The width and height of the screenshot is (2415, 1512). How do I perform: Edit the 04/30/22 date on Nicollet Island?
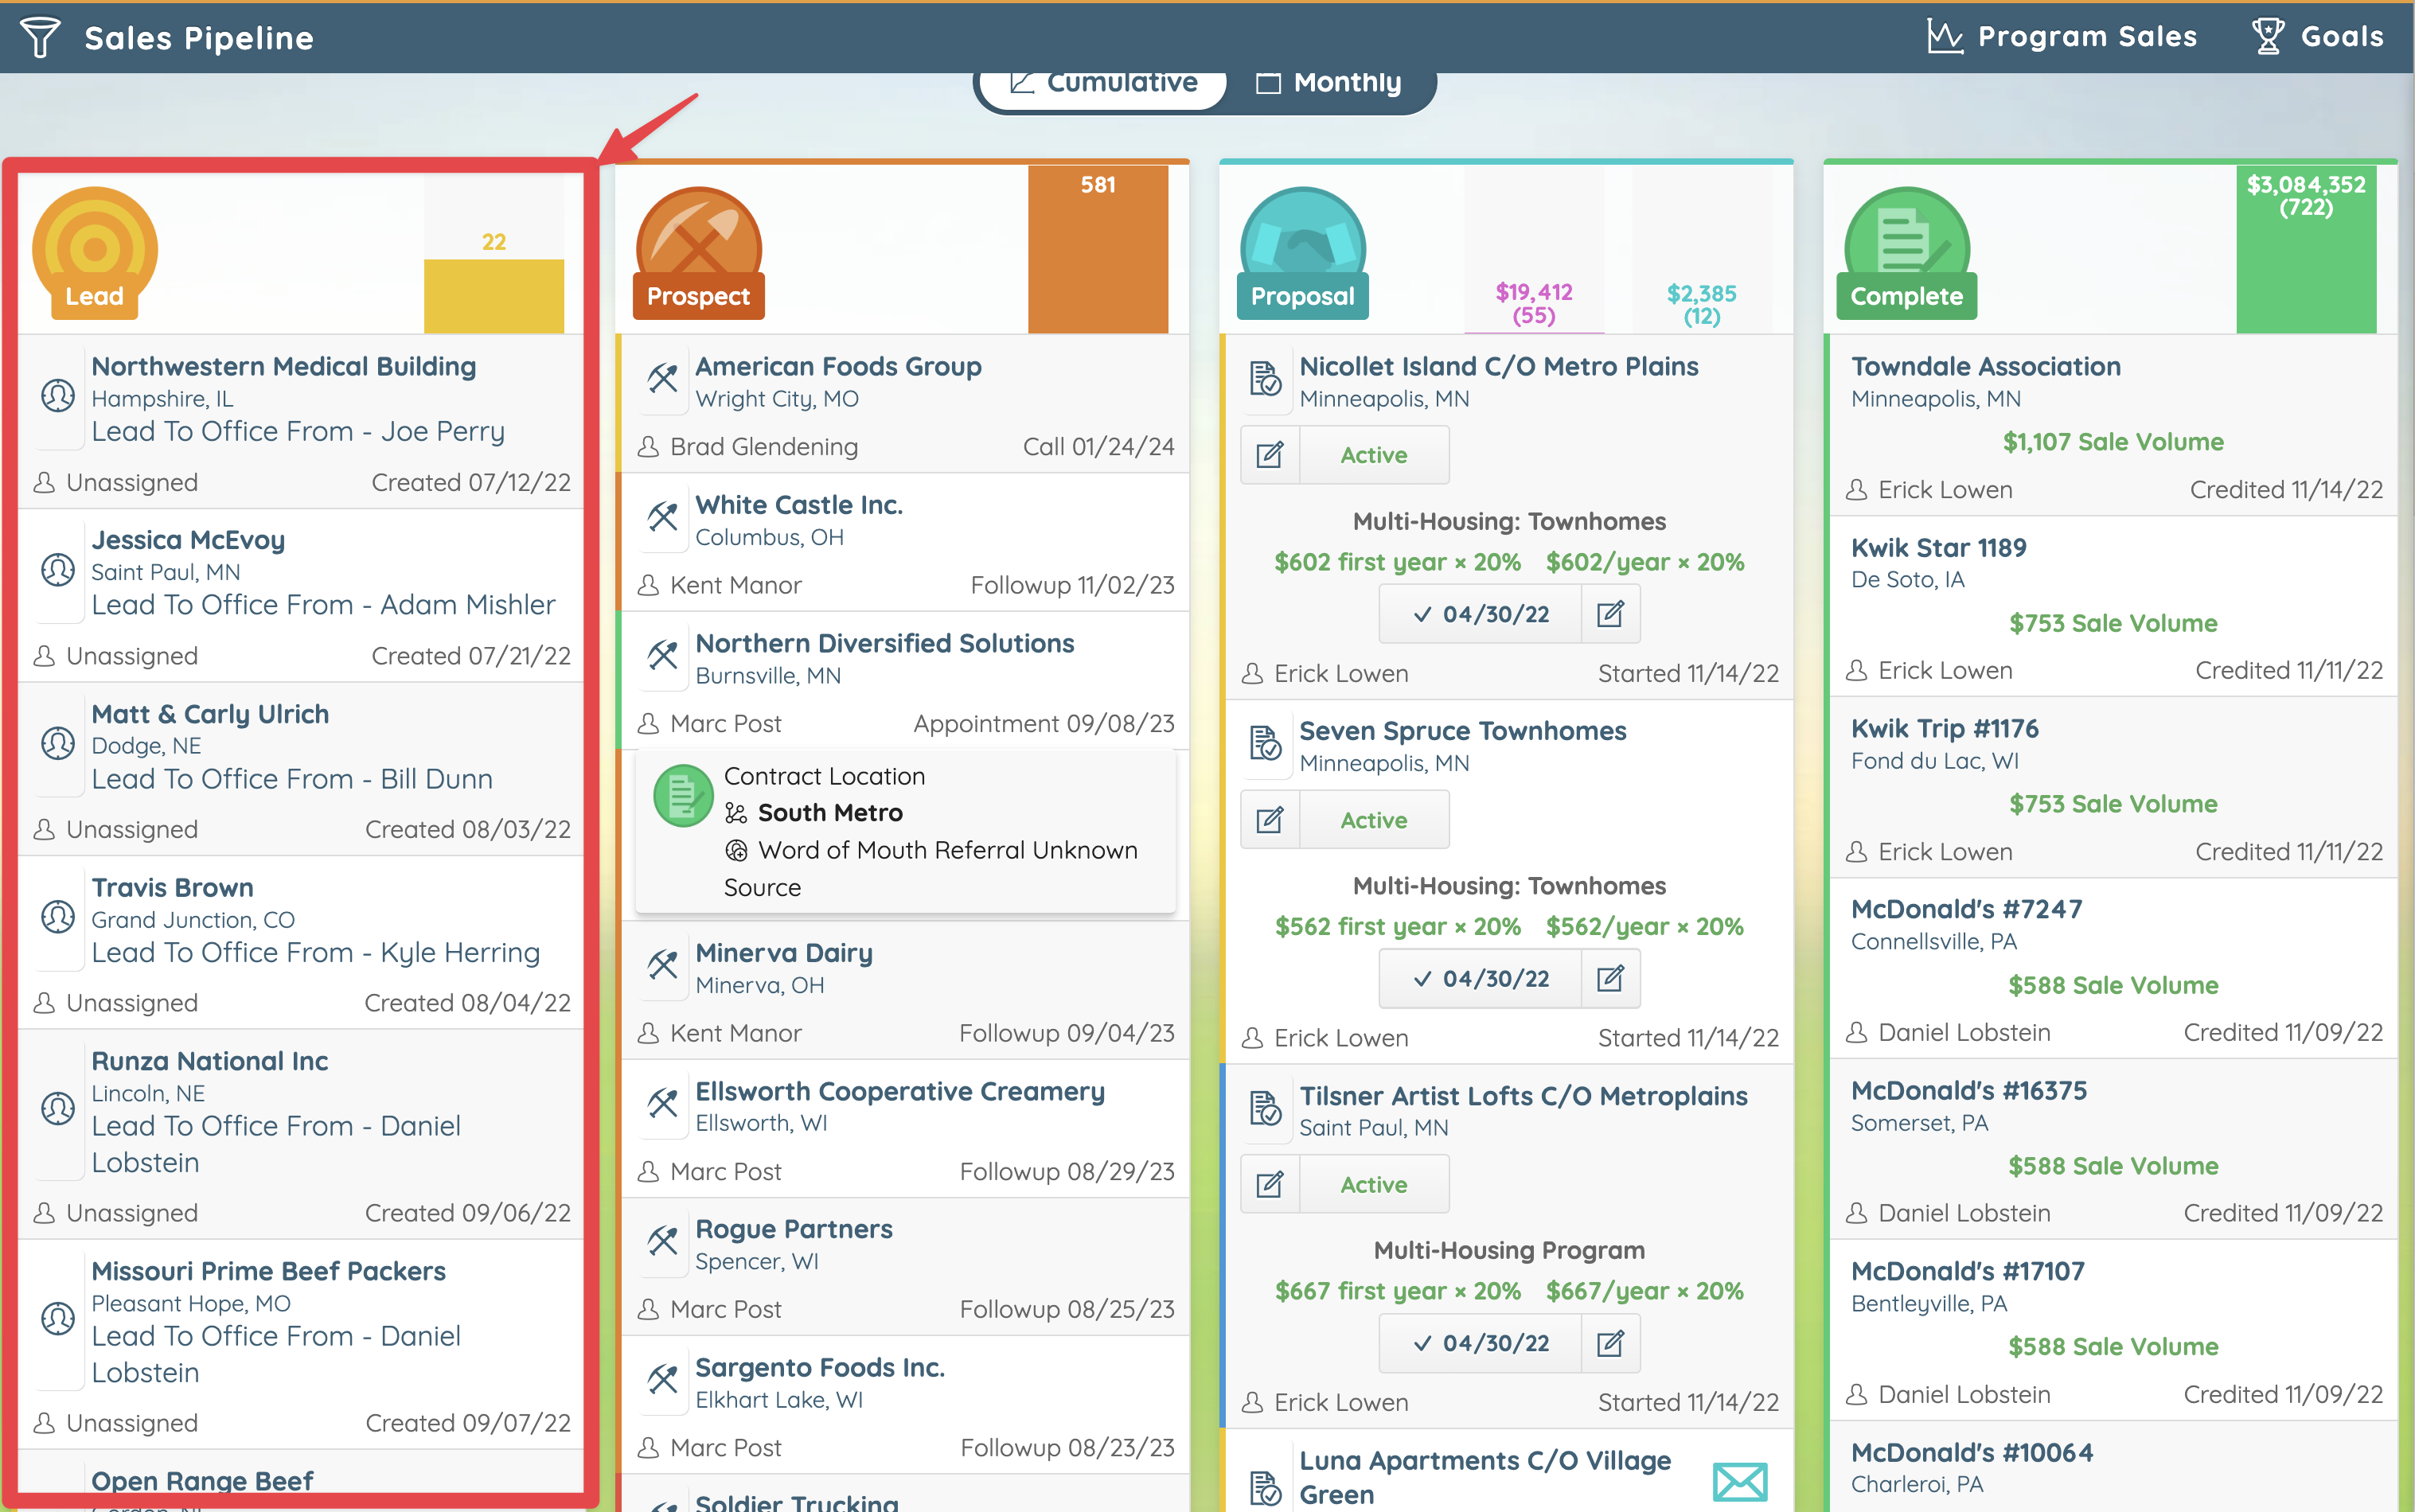(1610, 614)
